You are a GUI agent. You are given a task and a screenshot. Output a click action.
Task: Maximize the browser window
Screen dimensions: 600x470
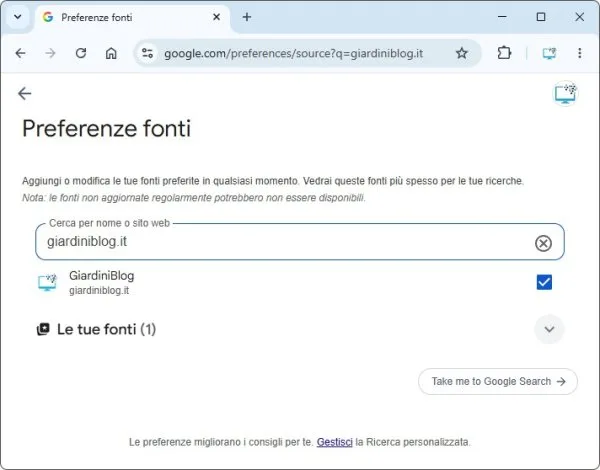[541, 17]
